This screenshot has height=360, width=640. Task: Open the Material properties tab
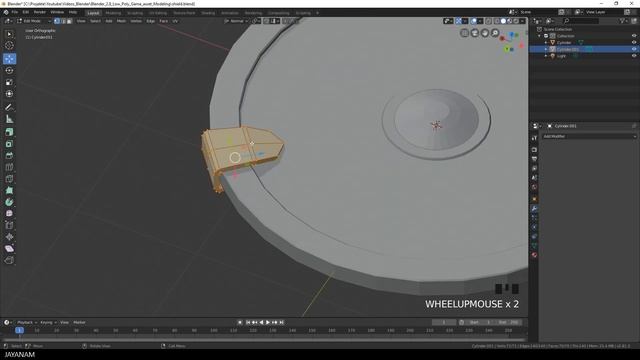[534, 255]
